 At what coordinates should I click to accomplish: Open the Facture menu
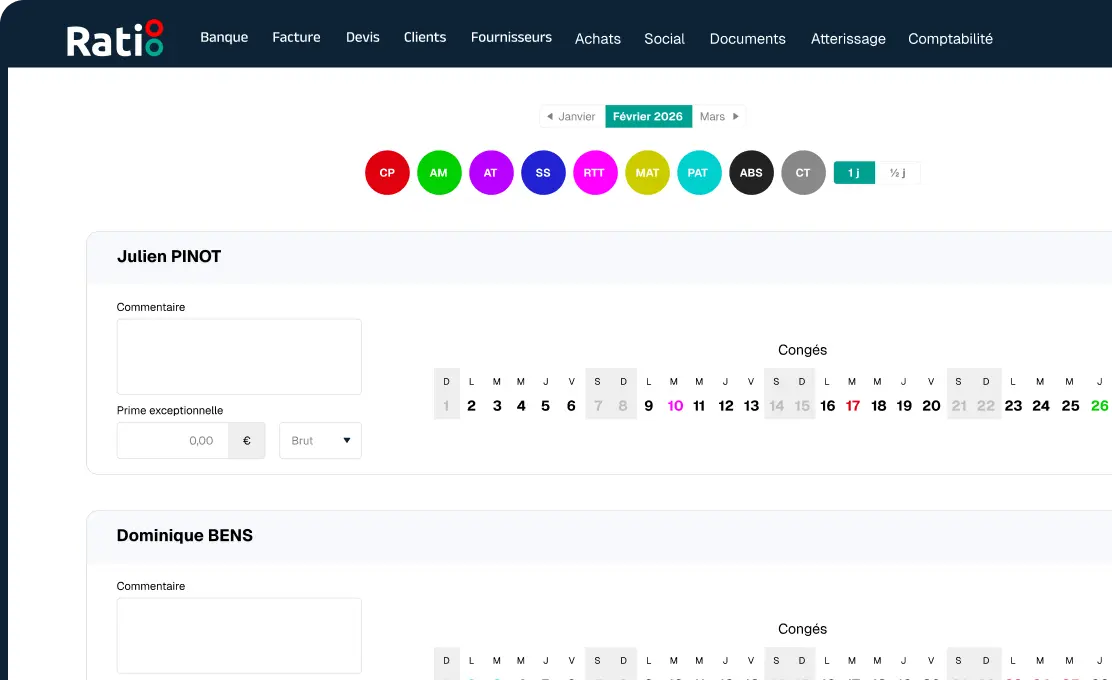point(296,37)
